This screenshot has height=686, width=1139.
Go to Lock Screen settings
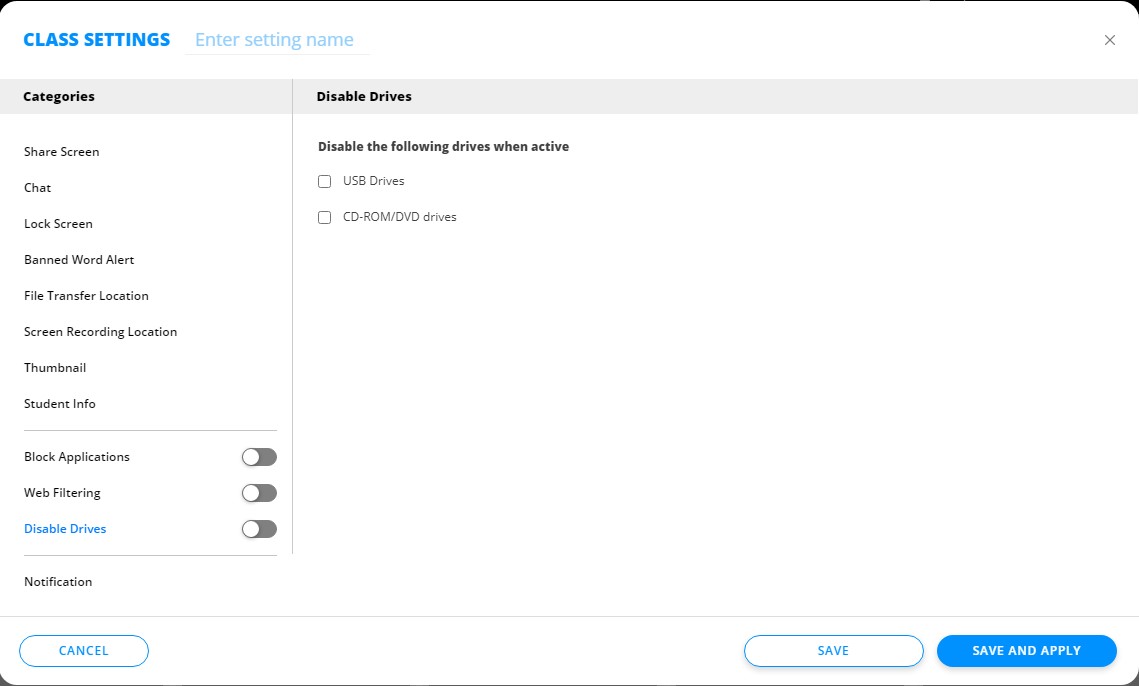pos(58,224)
